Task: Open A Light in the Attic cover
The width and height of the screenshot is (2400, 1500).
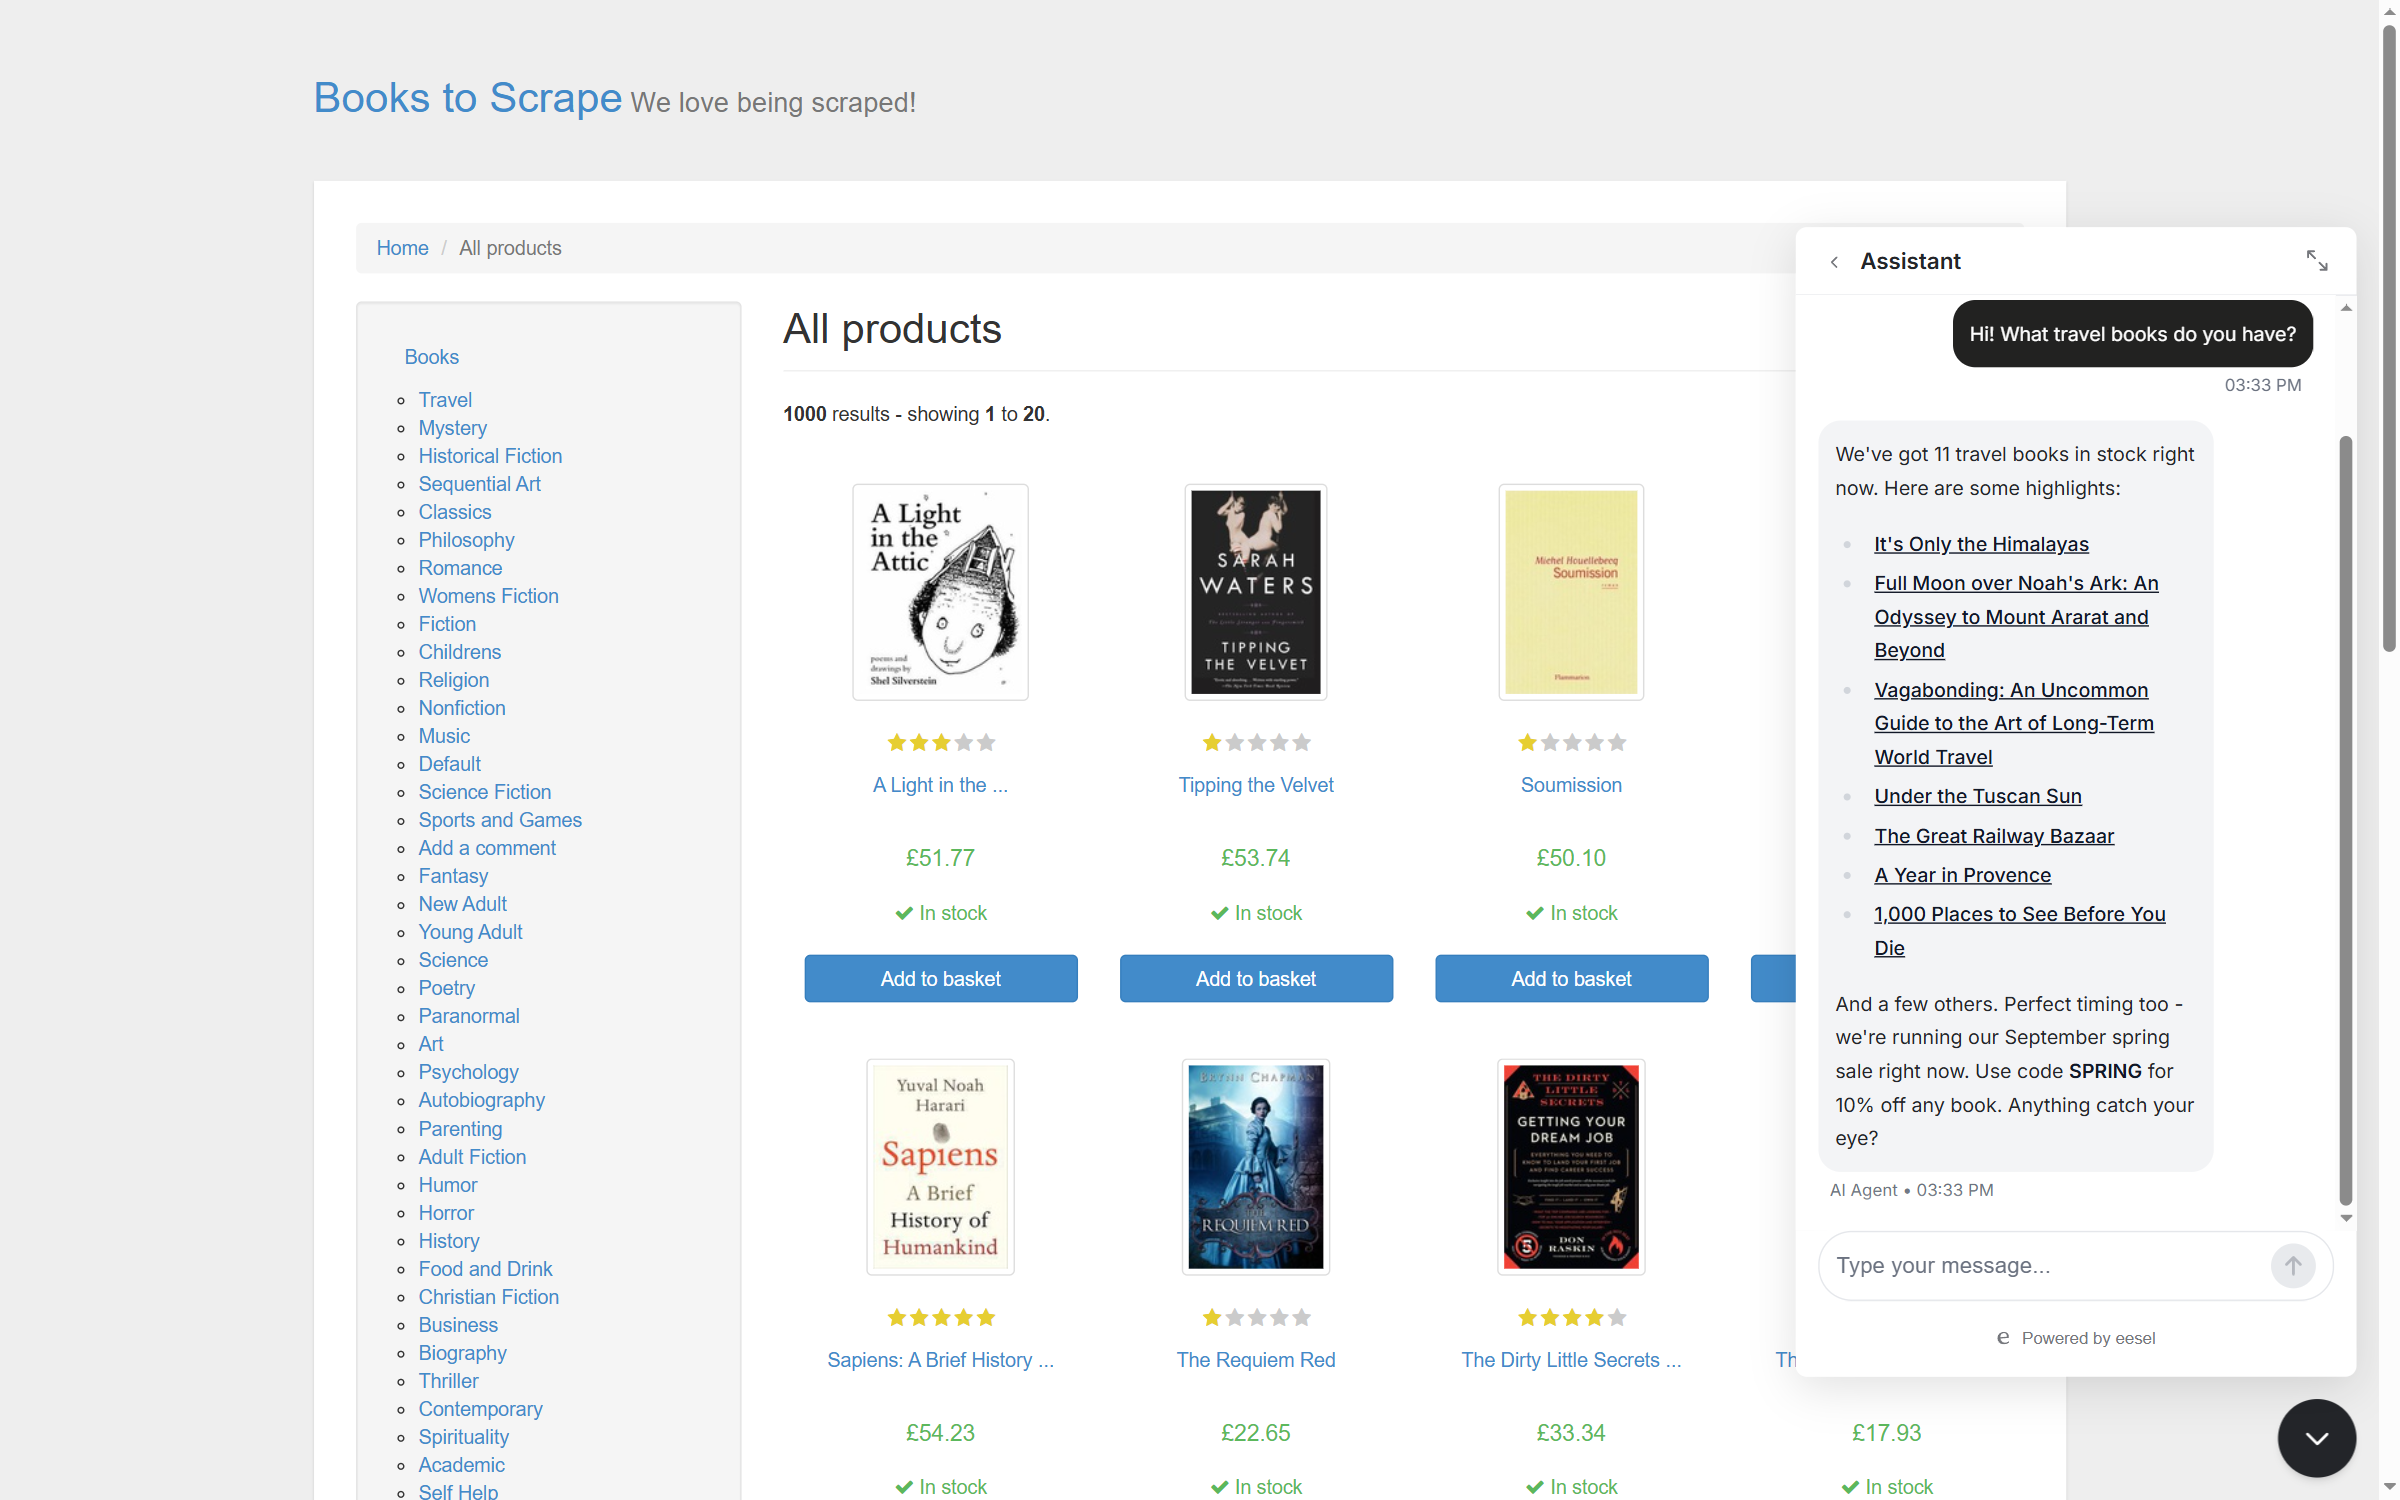Action: 940,592
